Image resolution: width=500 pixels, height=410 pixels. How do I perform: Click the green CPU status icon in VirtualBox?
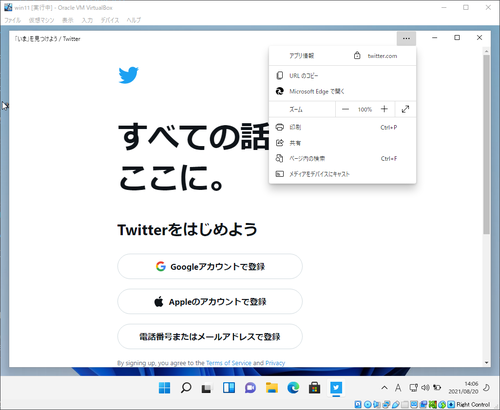(x=433, y=404)
